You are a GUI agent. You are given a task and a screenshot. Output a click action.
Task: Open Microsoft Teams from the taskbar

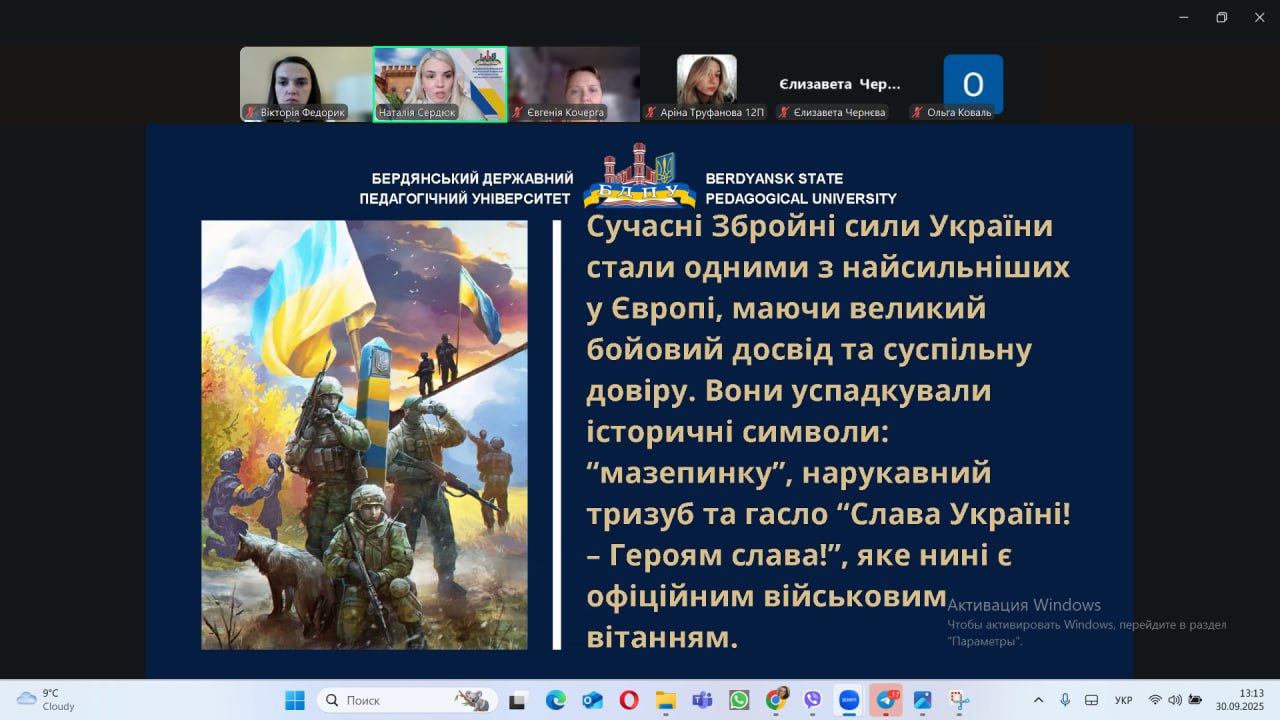coord(702,700)
